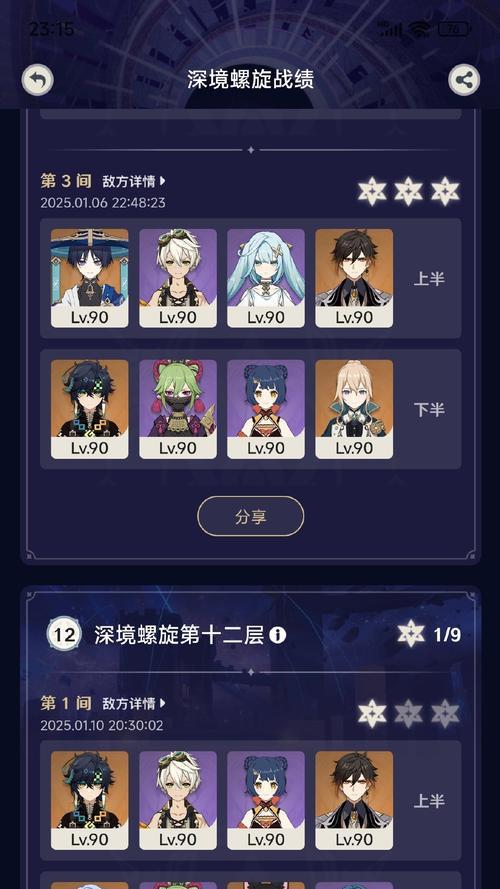The image size is (500, 889).
Task: Click the 分享 button
Action: [251, 516]
